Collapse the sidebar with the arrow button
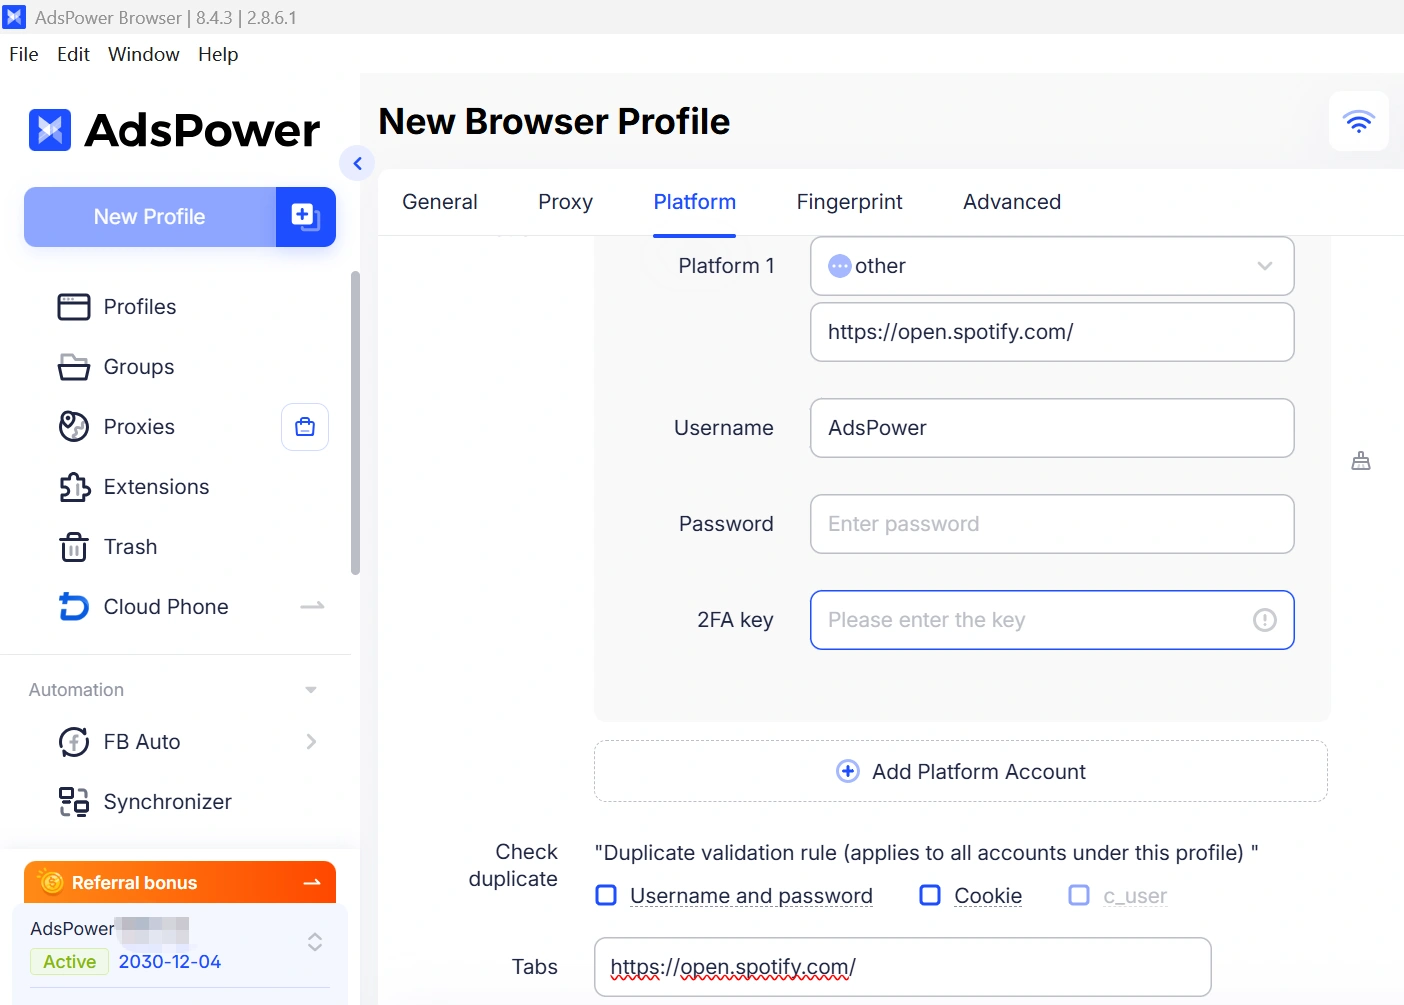1404x1005 pixels. [x=357, y=163]
